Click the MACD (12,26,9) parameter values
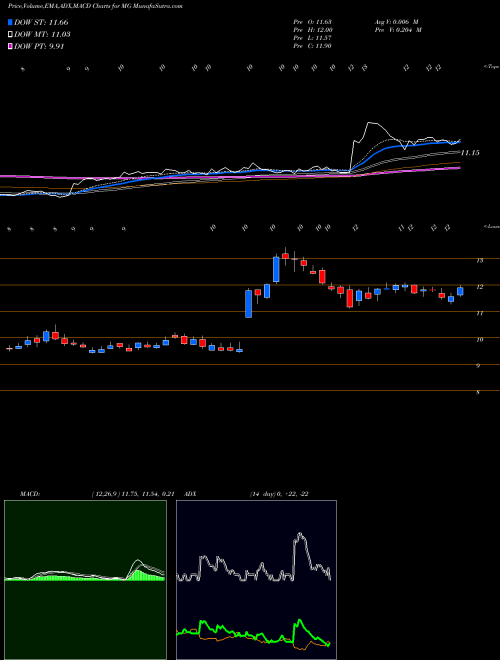 click(133, 494)
